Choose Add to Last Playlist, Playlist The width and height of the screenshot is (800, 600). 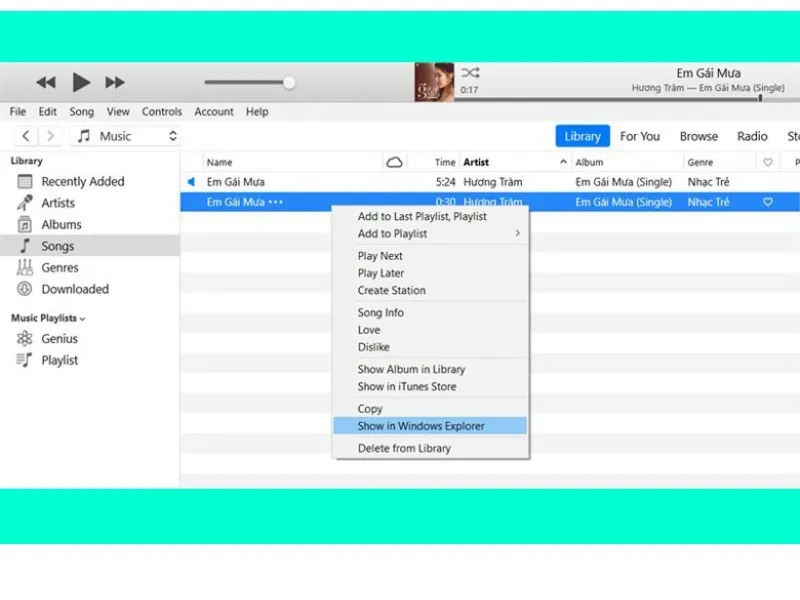[x=422, y=216]
